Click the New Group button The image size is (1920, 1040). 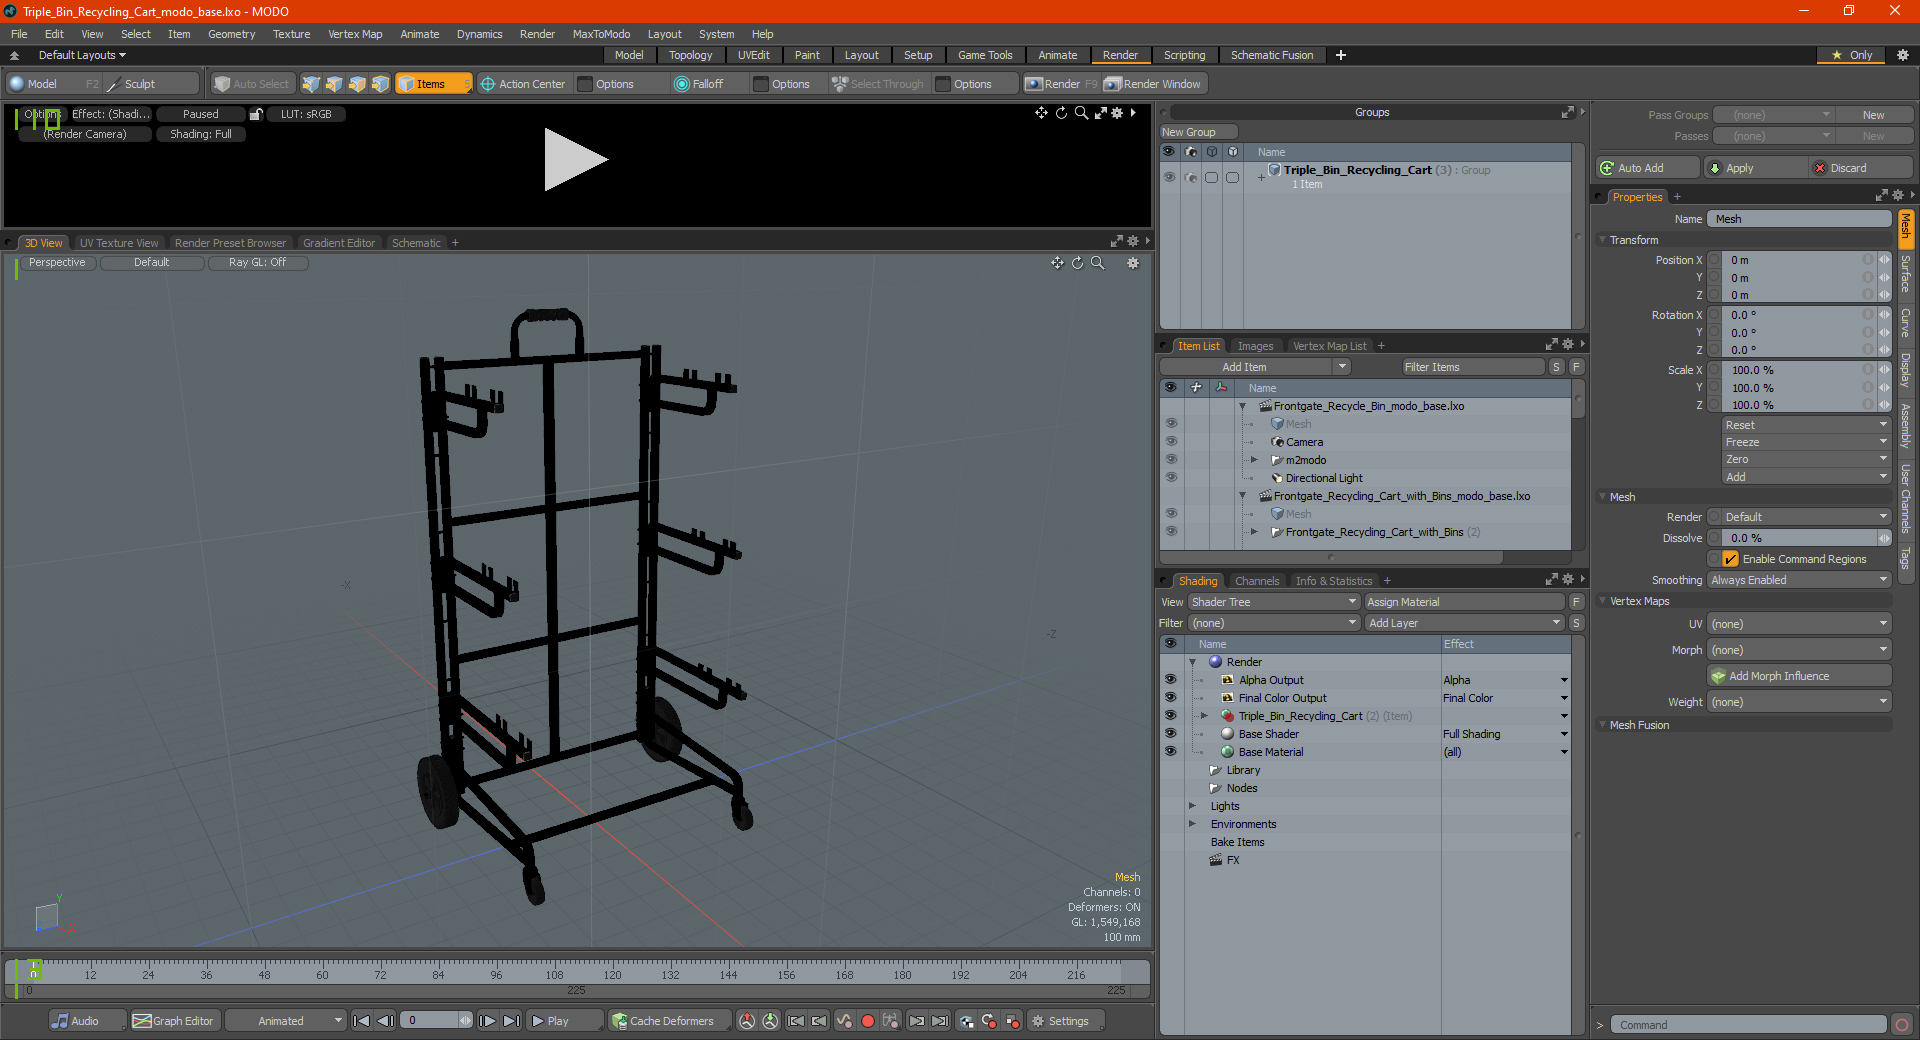point(1198,132)
